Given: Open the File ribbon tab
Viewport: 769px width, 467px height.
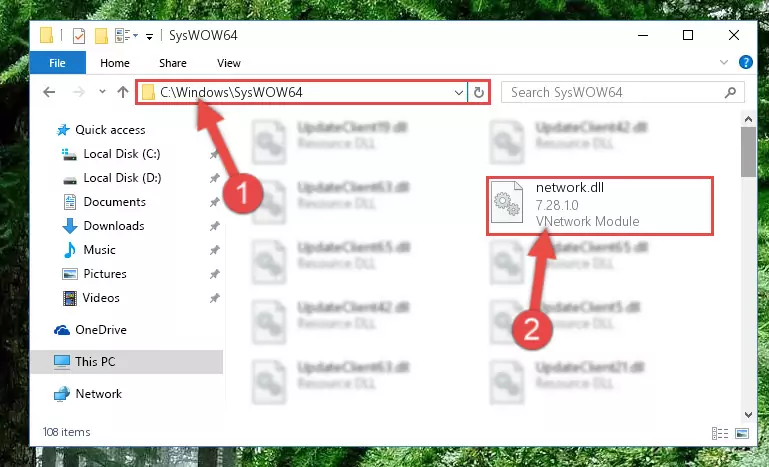Looking at the screenshot, I should (x=57, y=63).
